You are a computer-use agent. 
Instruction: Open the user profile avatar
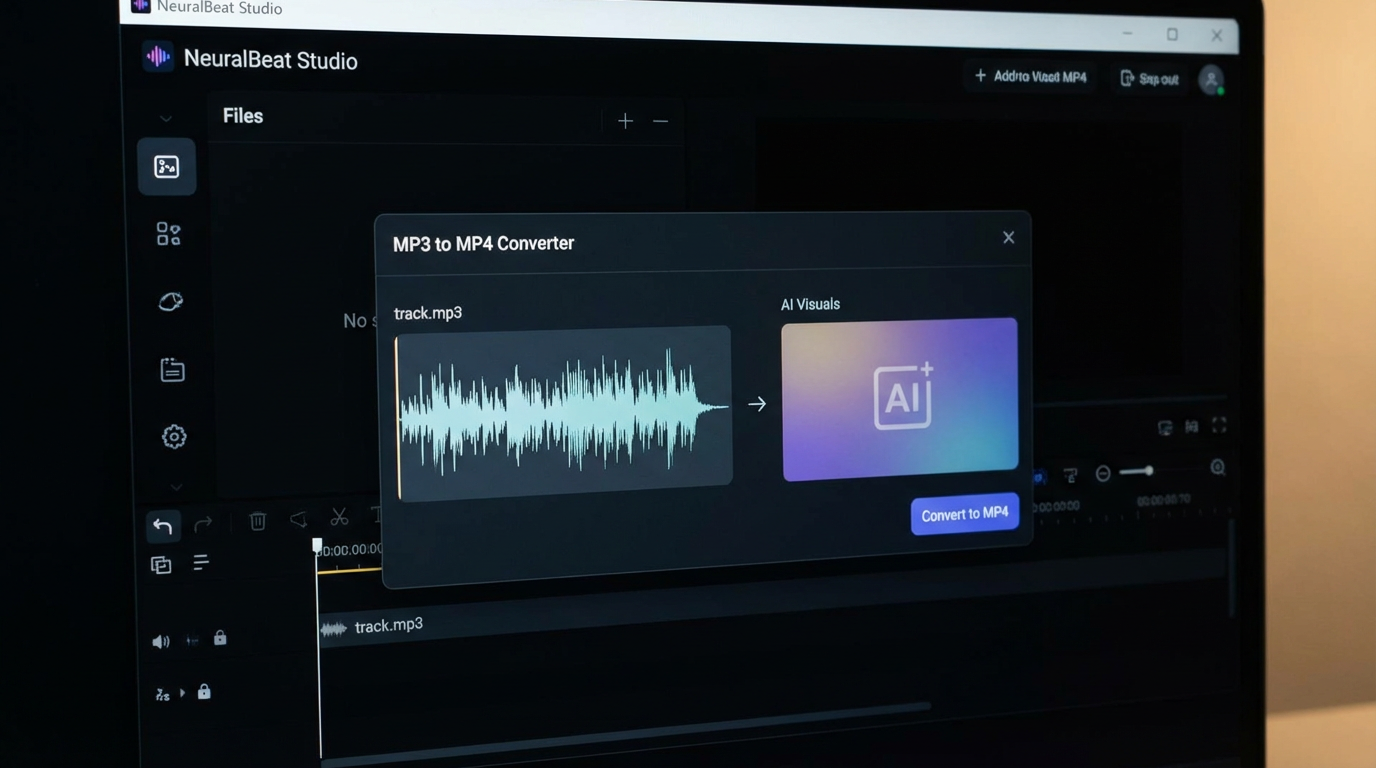[1211, 79]
